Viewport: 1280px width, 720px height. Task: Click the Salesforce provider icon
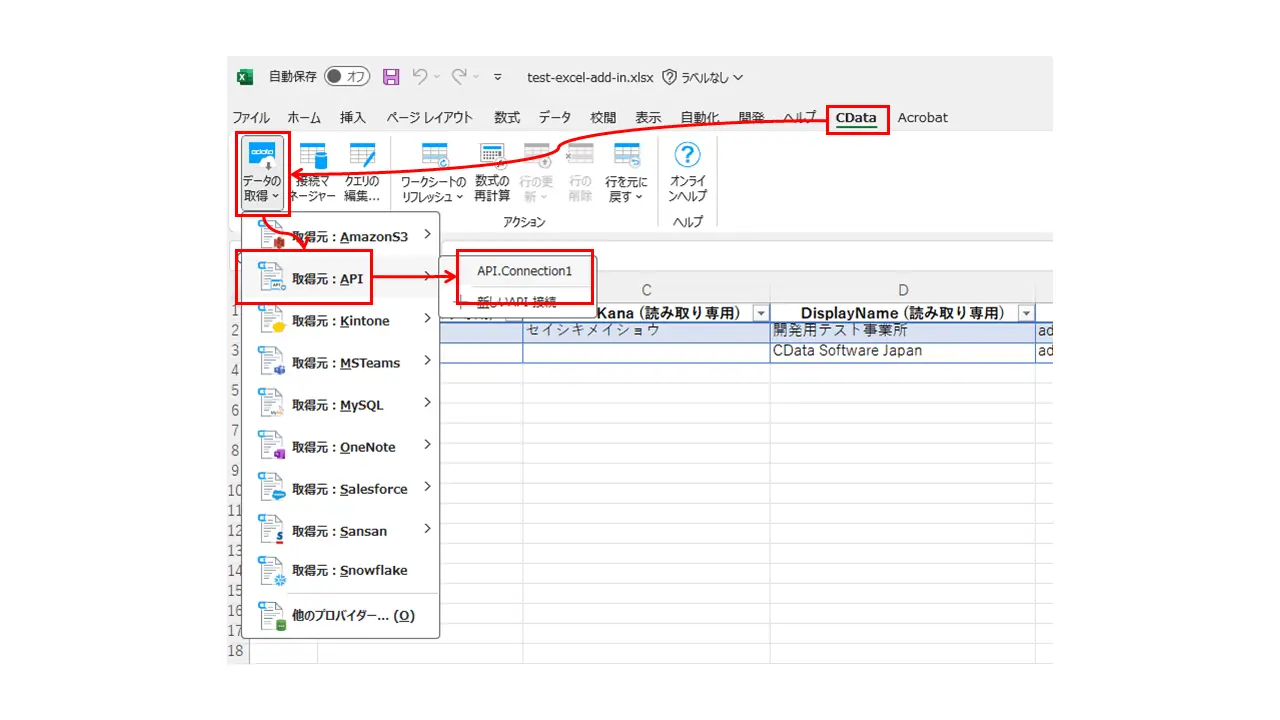271,489
